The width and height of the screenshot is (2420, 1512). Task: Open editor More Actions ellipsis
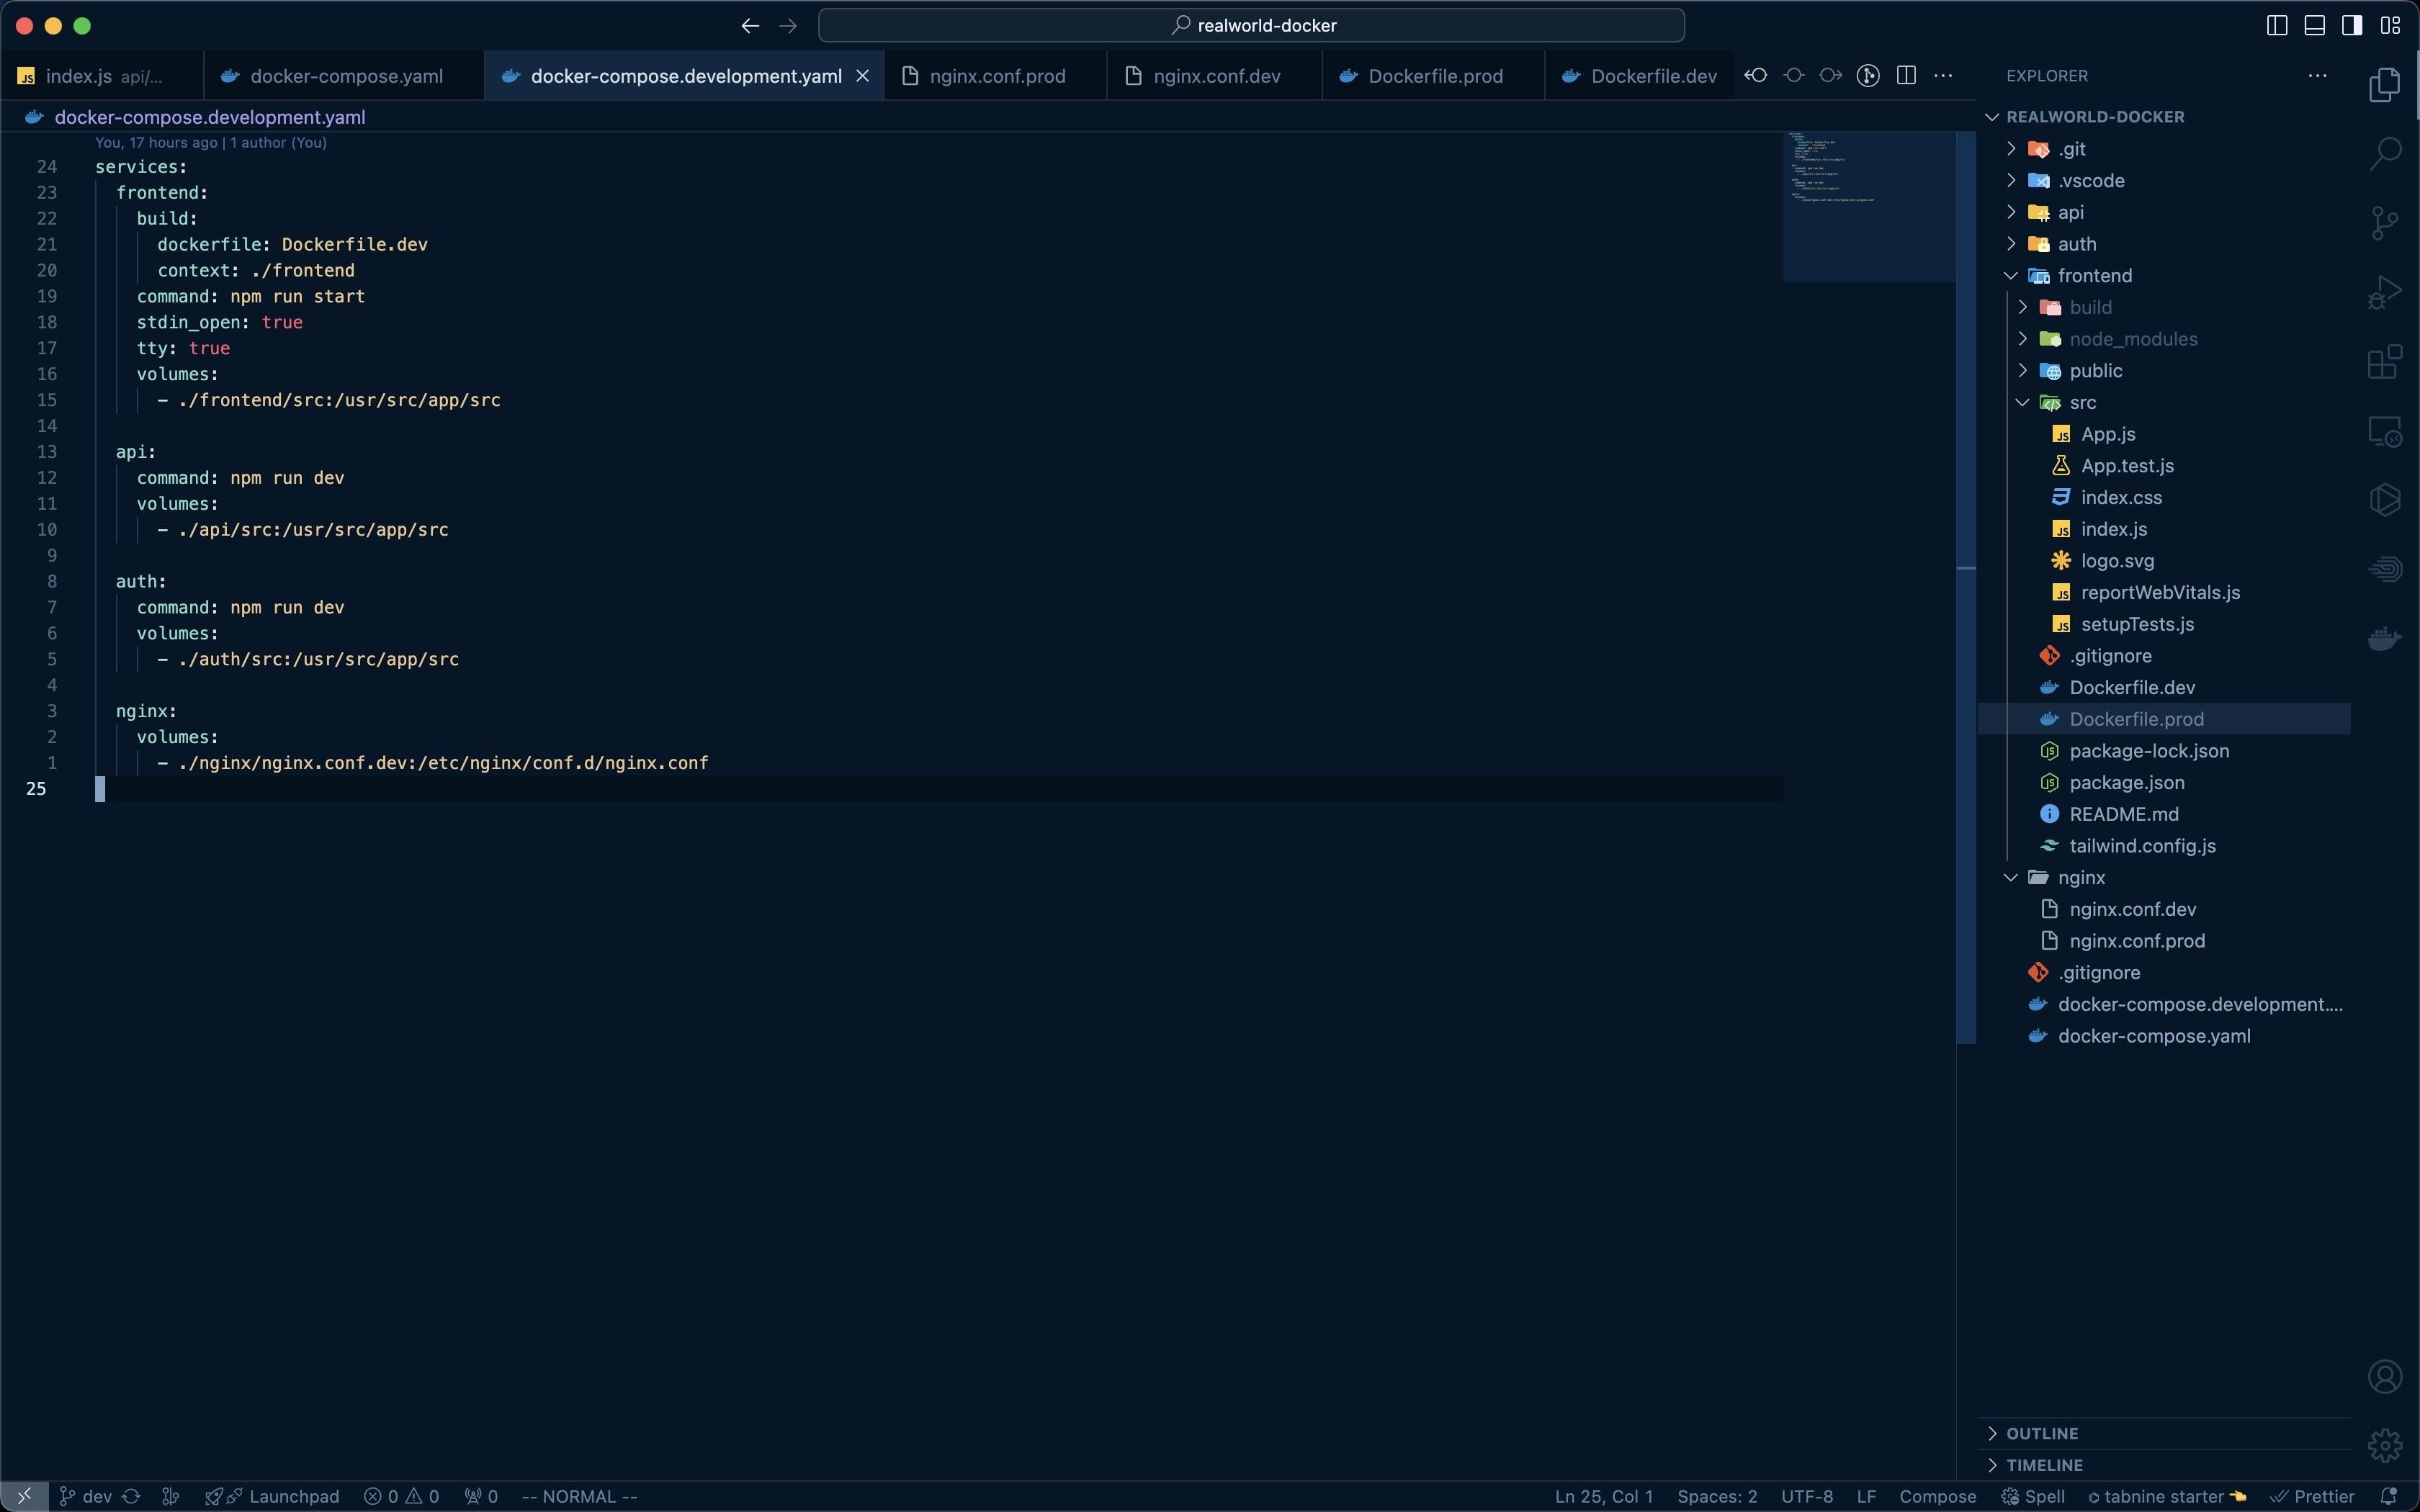pos(1943,76)
